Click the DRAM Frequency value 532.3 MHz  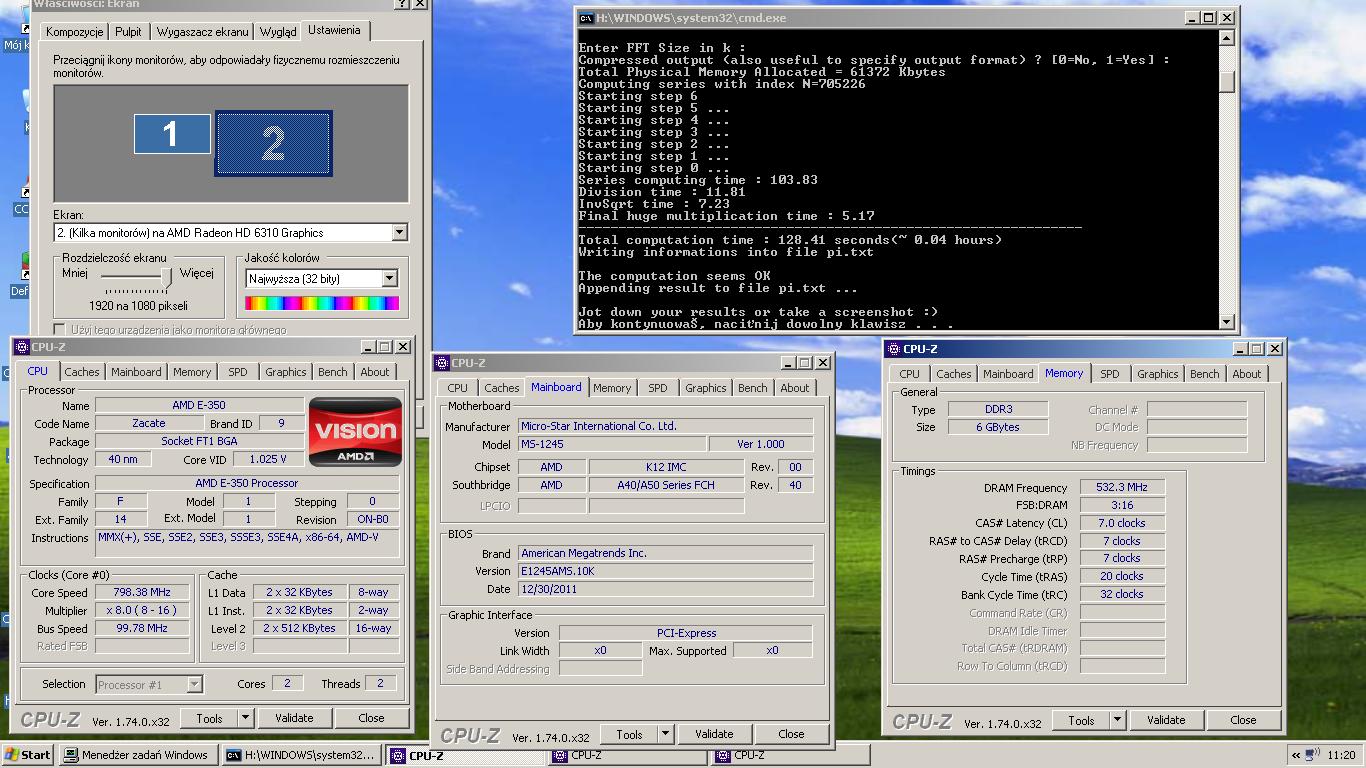click(1122, 488)
